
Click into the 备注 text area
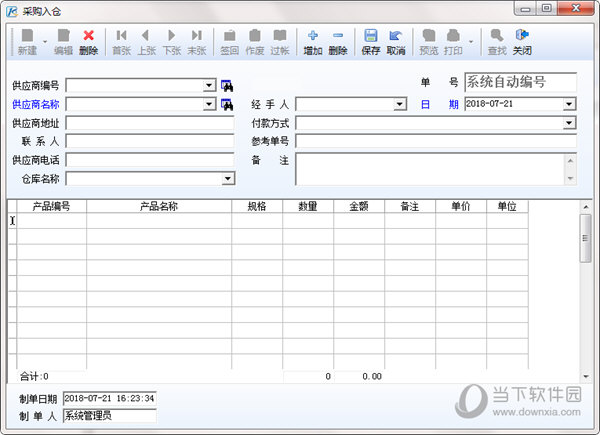click(430, 169)
